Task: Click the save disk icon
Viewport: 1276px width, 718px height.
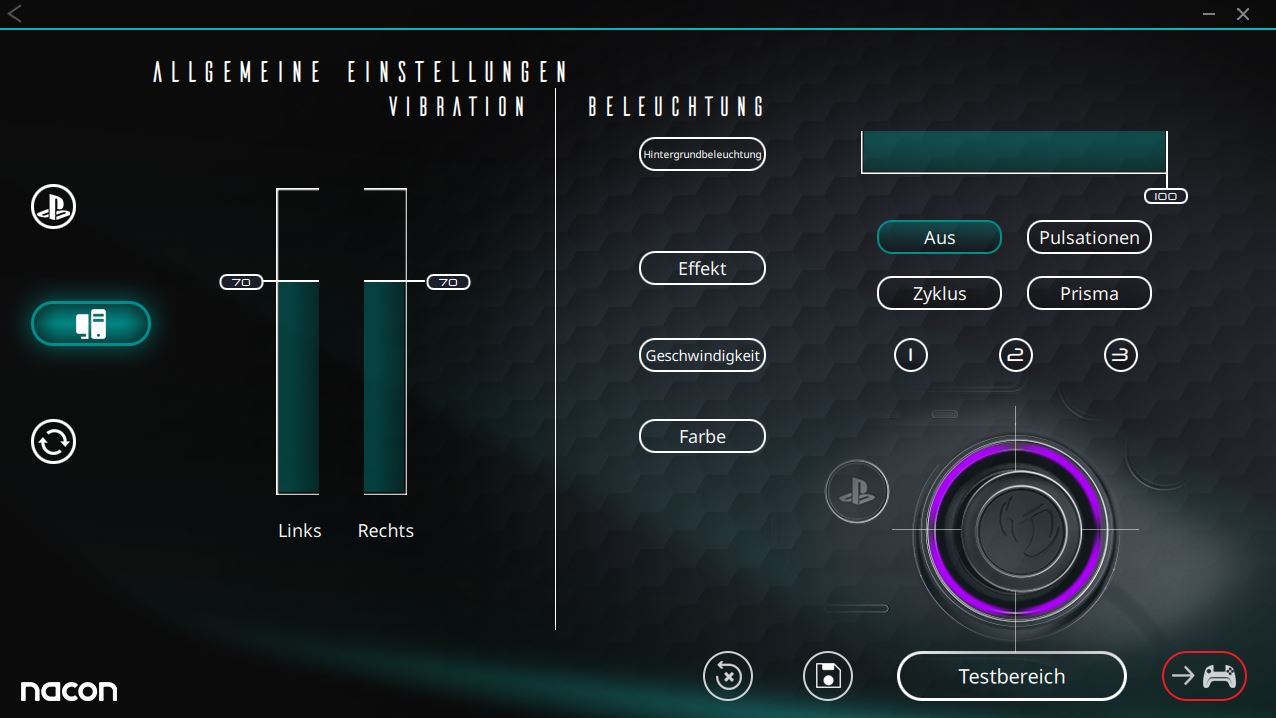Action: [x=828, y=676]
